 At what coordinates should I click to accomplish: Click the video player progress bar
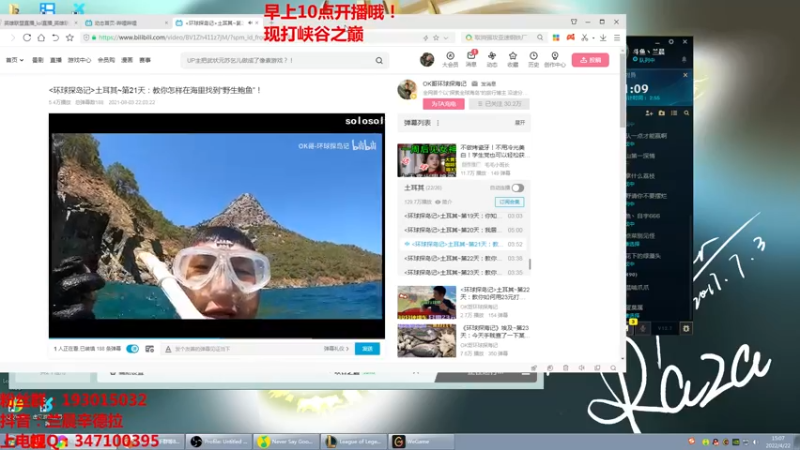pos(217,338)
